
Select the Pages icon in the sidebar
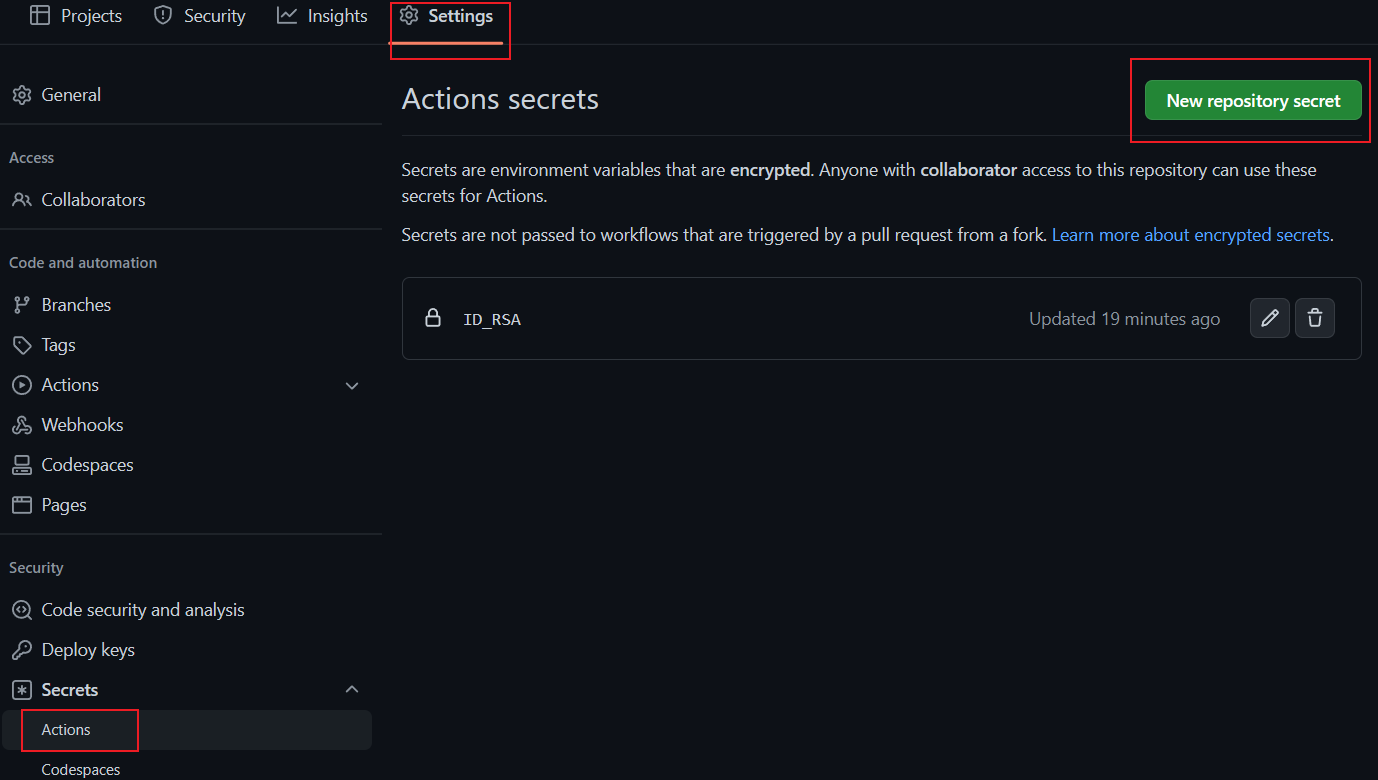click(x=21, y=504)
